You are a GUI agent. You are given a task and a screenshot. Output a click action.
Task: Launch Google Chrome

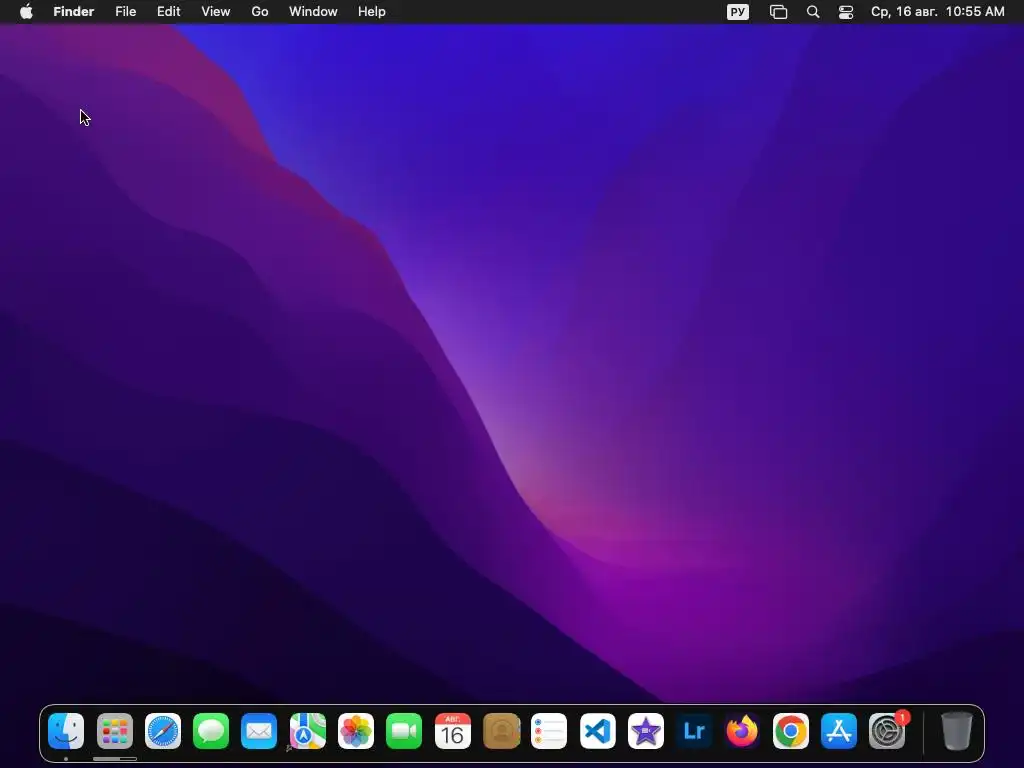coord(791,731)
